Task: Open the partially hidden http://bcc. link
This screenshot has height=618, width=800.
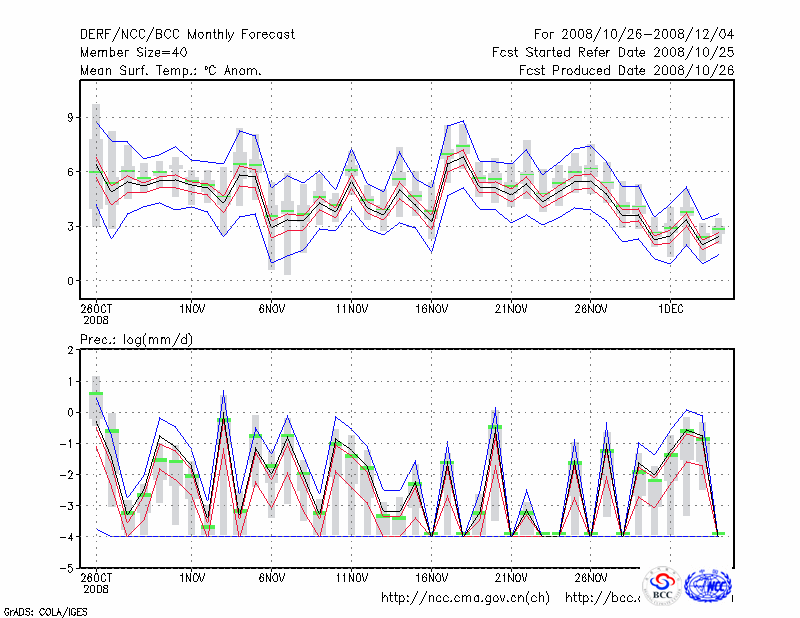Action: click(602, 598)
